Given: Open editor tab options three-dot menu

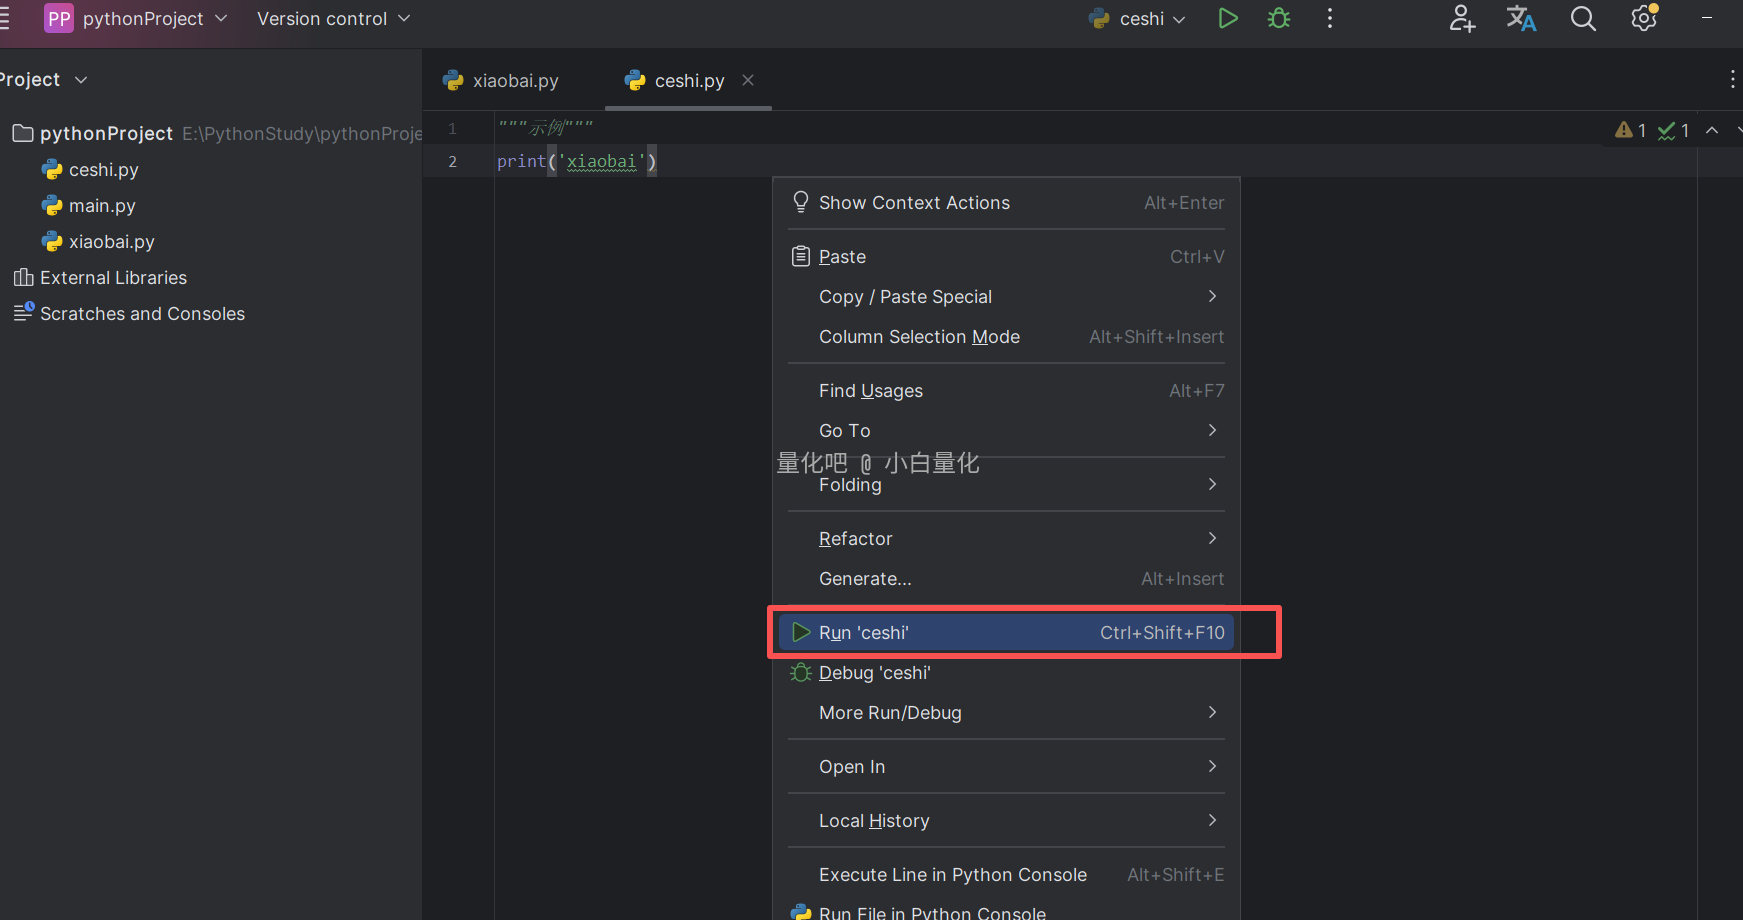Looking at the screenshot, I should coord(1732,80).
